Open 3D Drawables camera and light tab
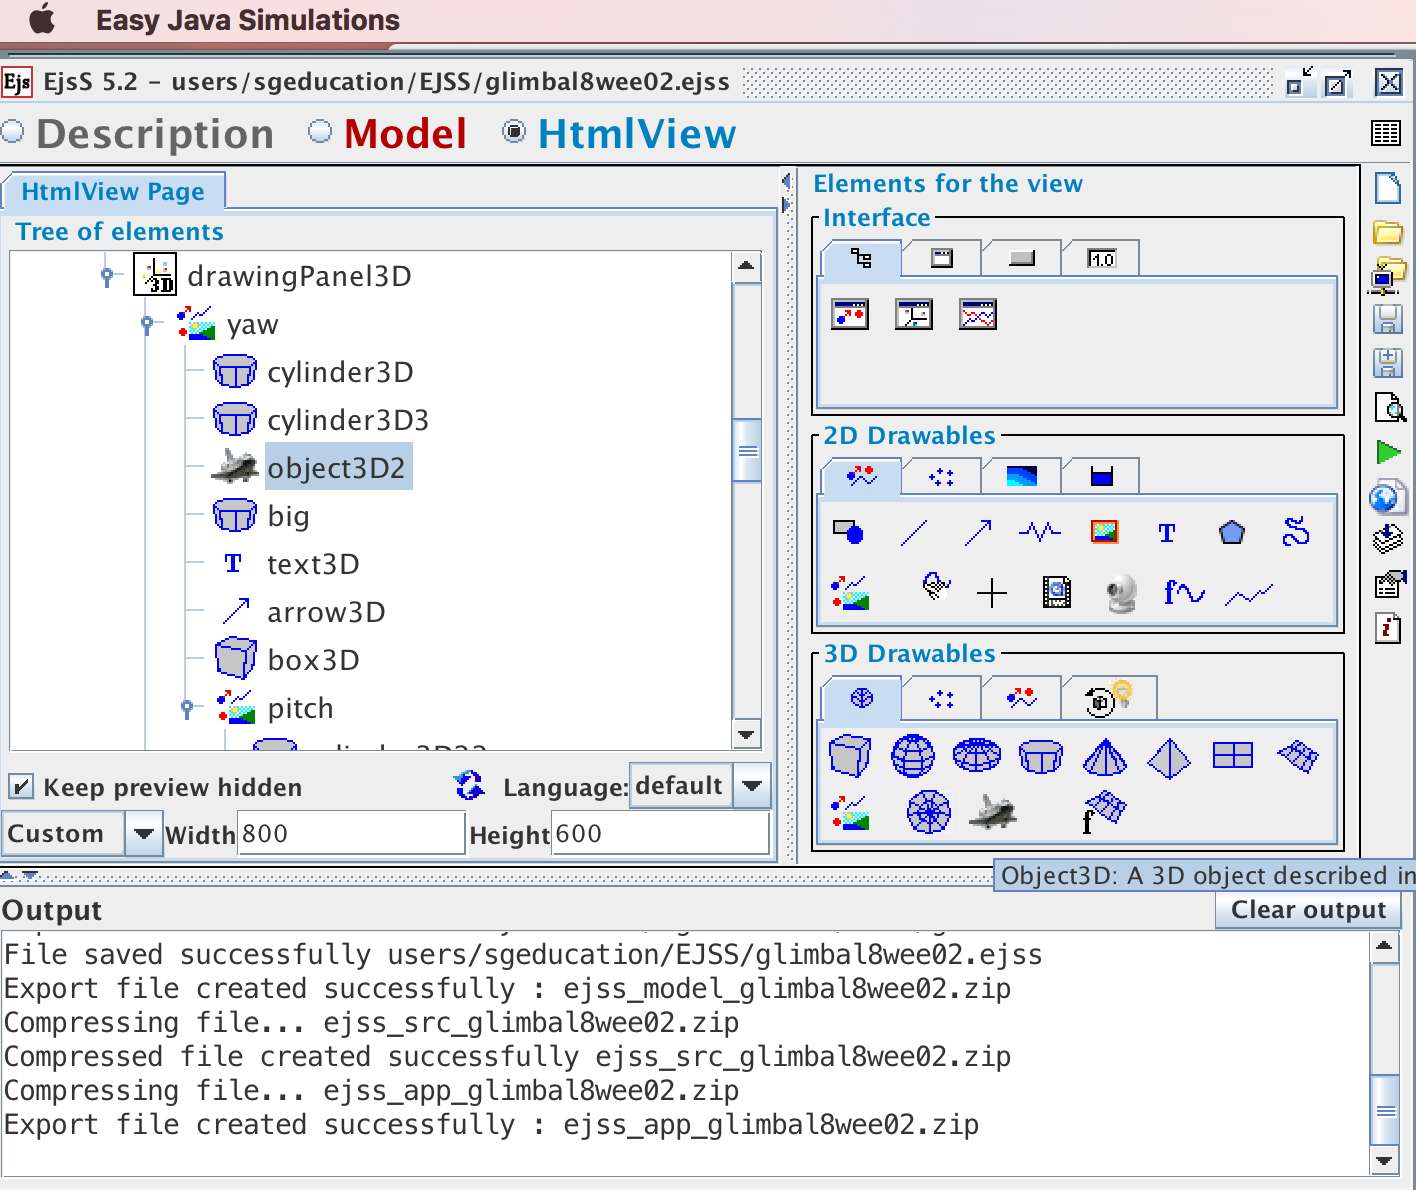Image resolution: width=1416 pixels, height=1190 pixels. [1109, 698]
